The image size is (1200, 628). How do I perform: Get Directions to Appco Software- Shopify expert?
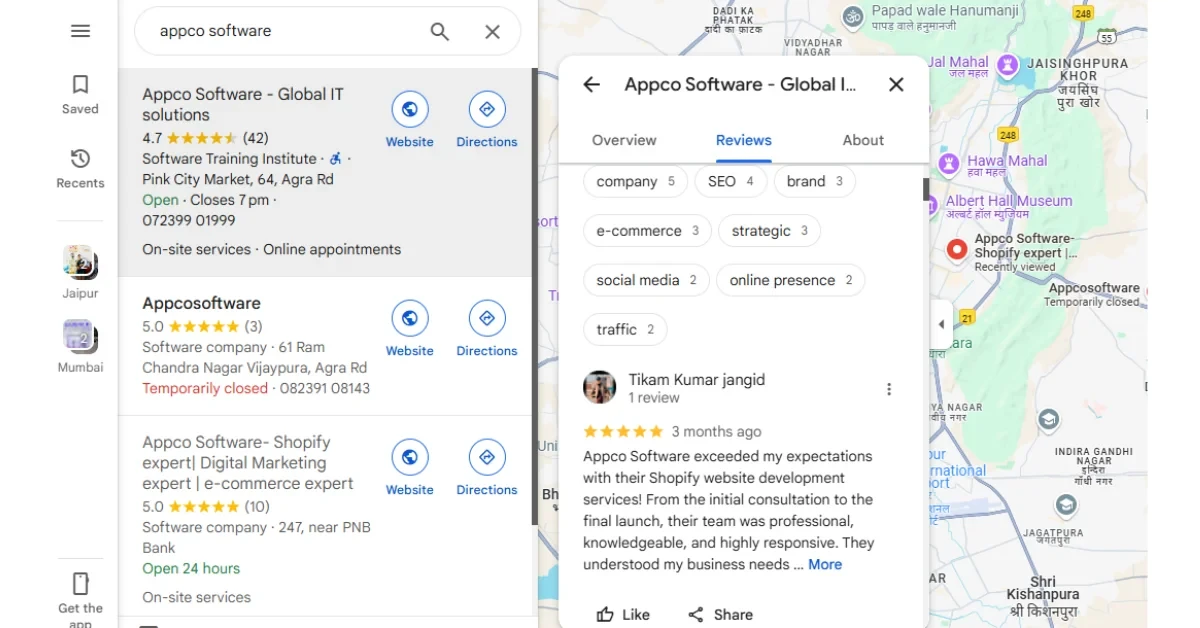(x=487, y=457)
